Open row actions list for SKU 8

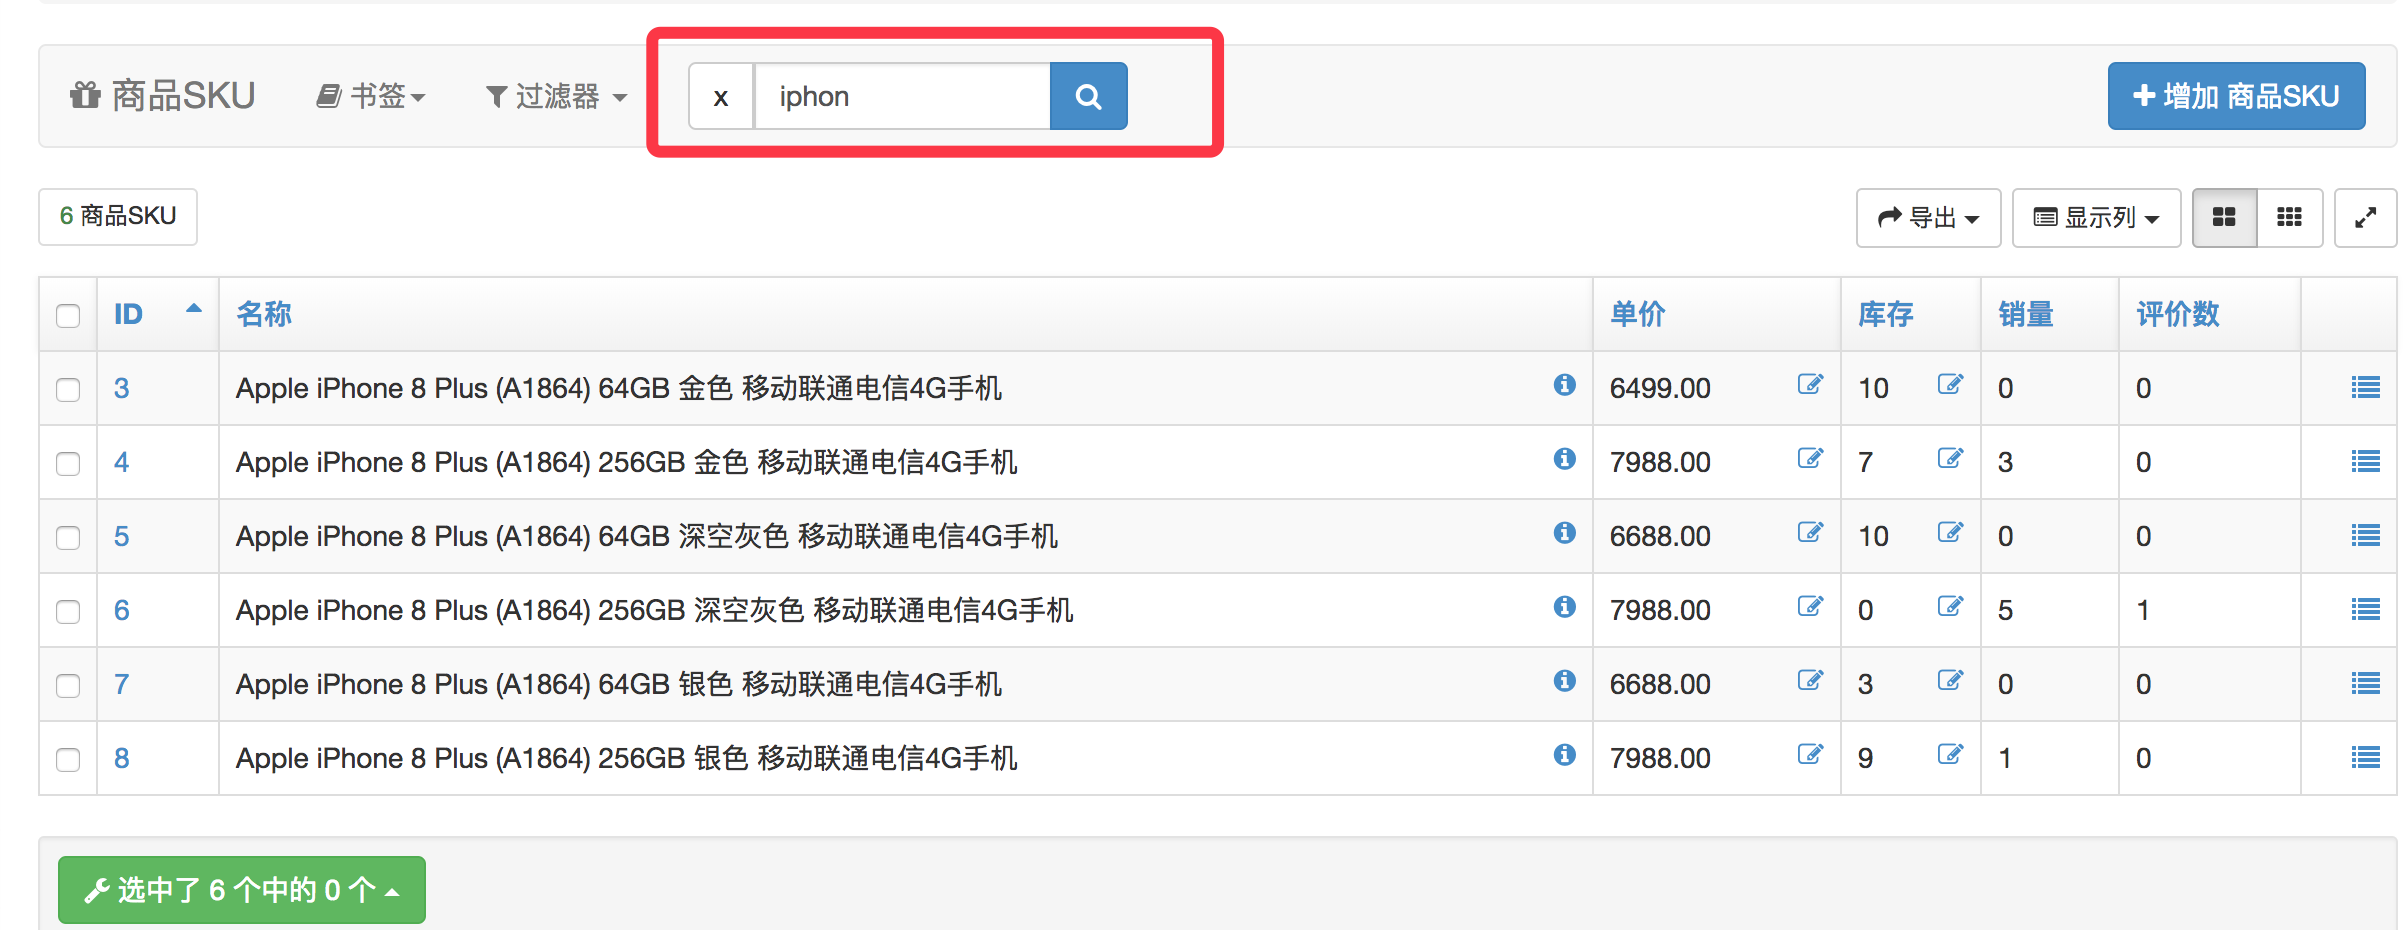click(x=2365, y=758)
